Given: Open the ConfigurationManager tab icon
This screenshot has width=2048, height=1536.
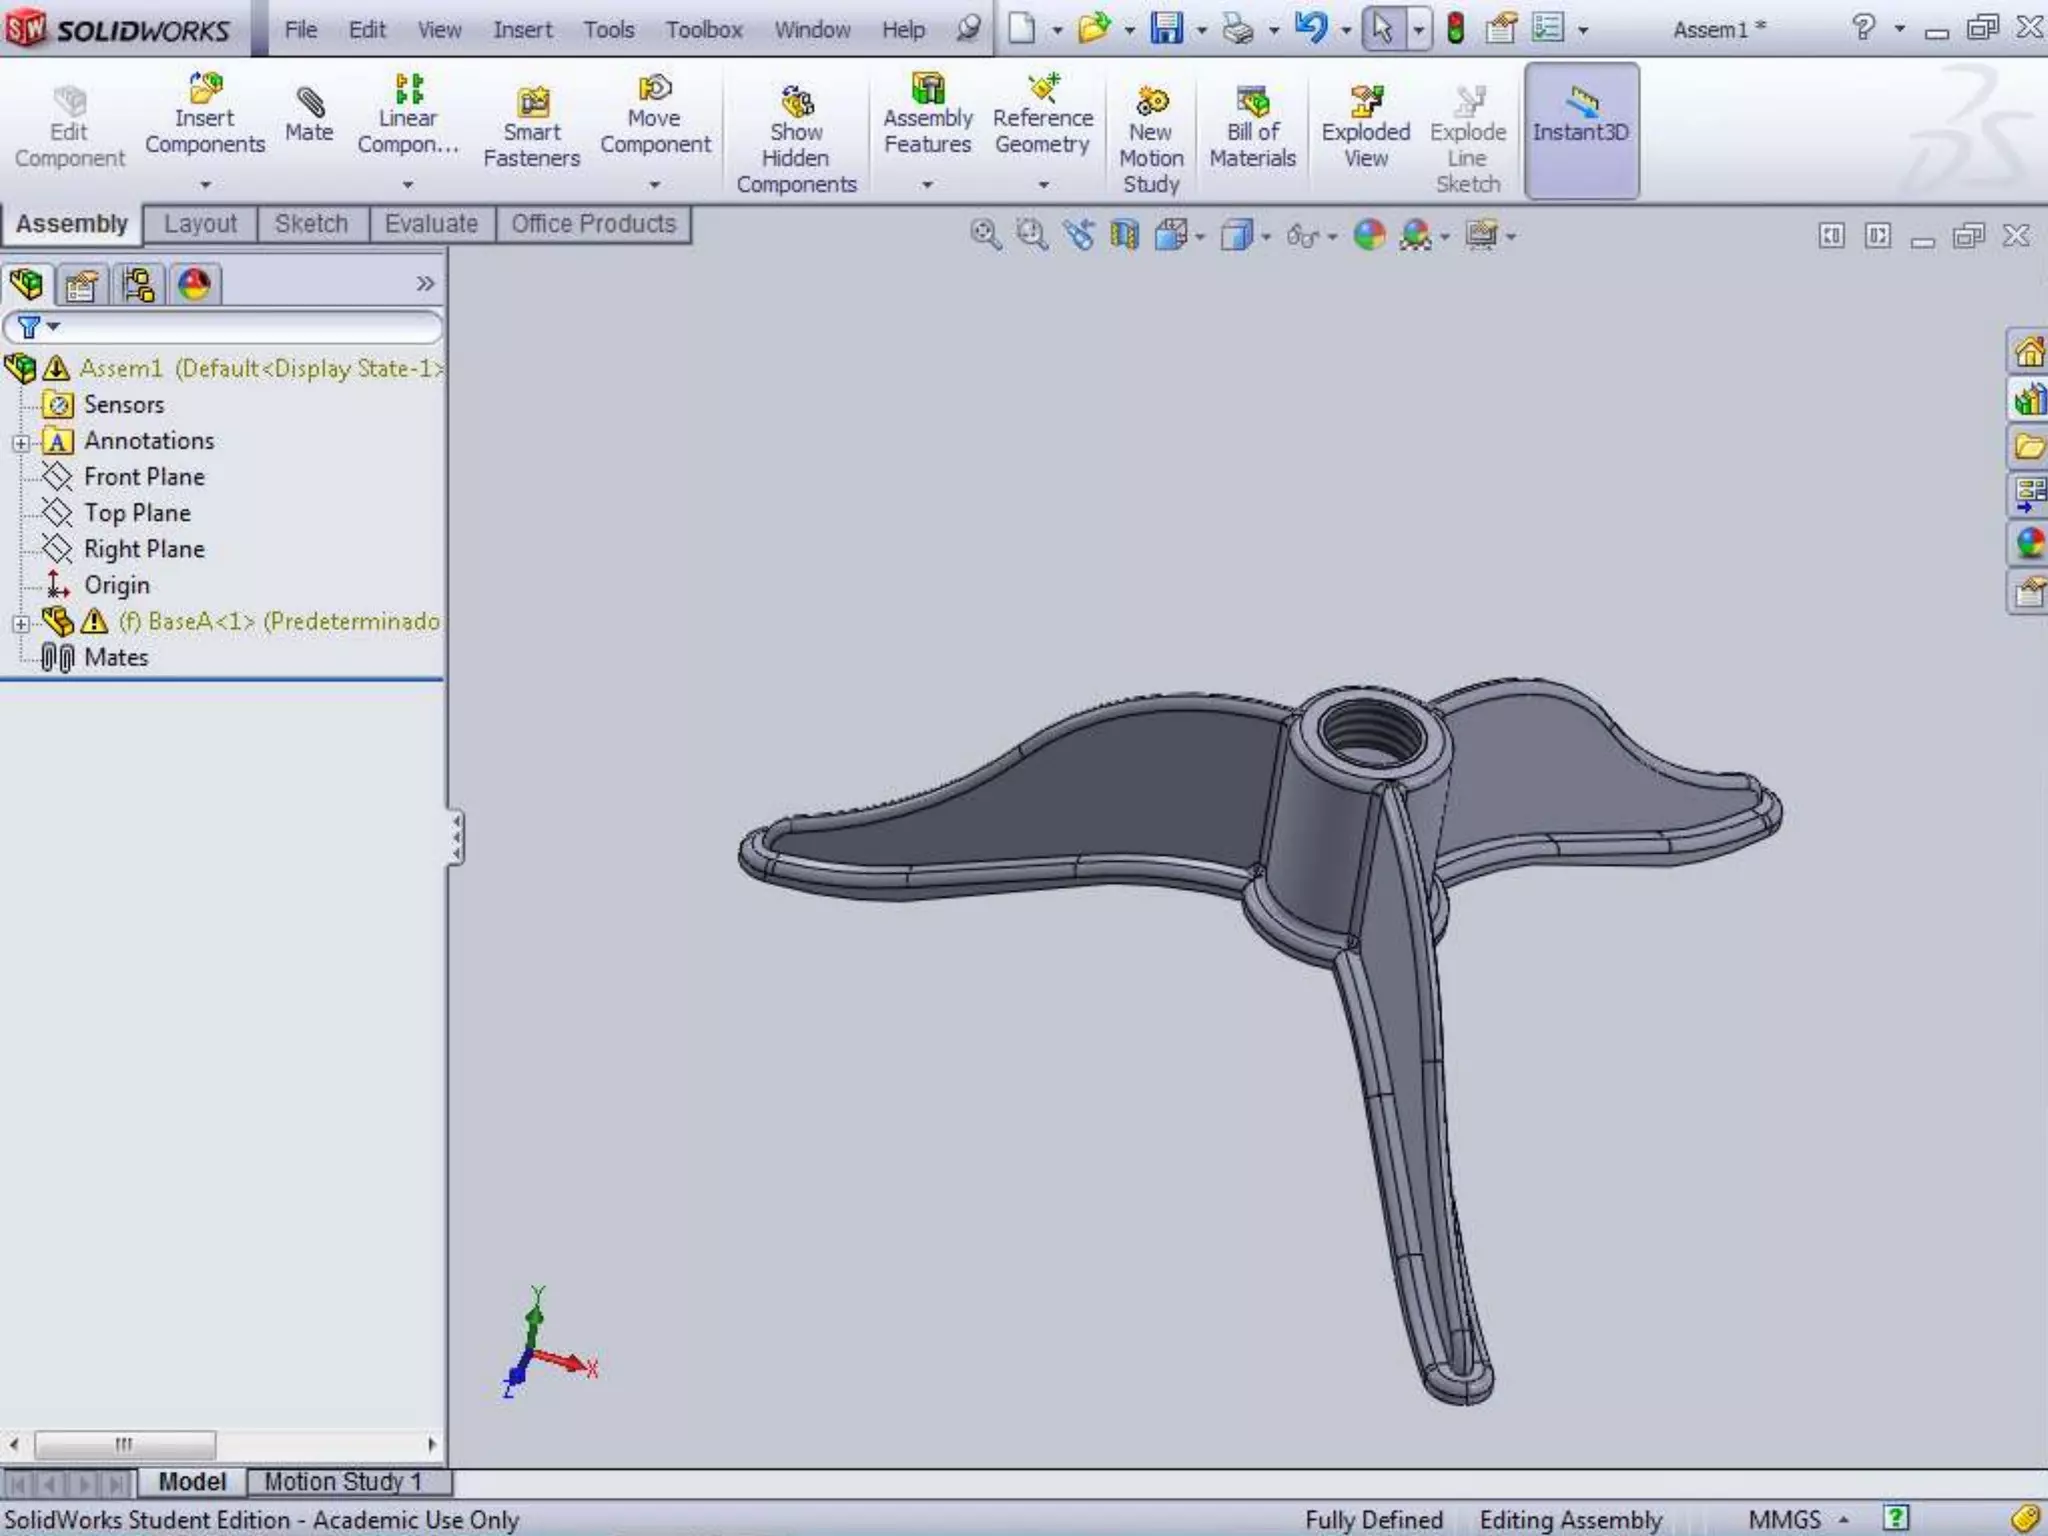Looking at the screenshot, I should click(x=138, y=285).
